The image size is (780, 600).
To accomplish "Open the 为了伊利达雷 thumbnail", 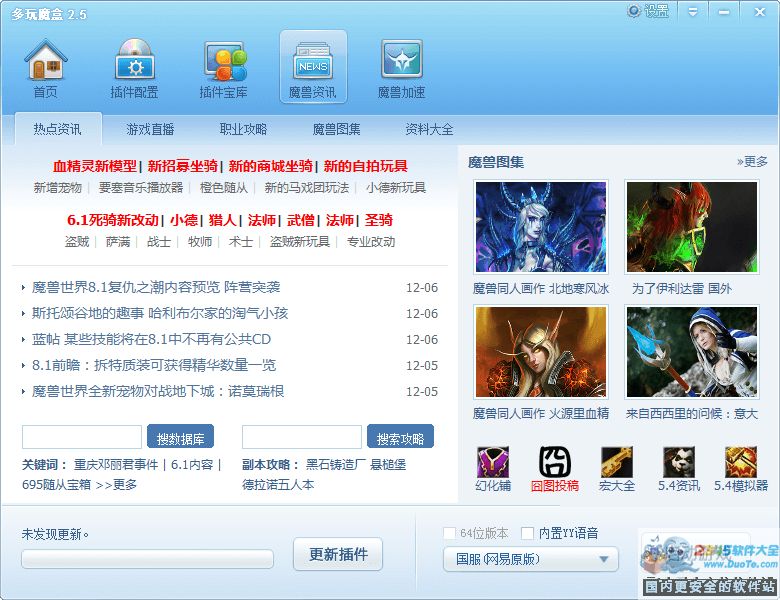I will pyautogui.click(x=692, y=227).
